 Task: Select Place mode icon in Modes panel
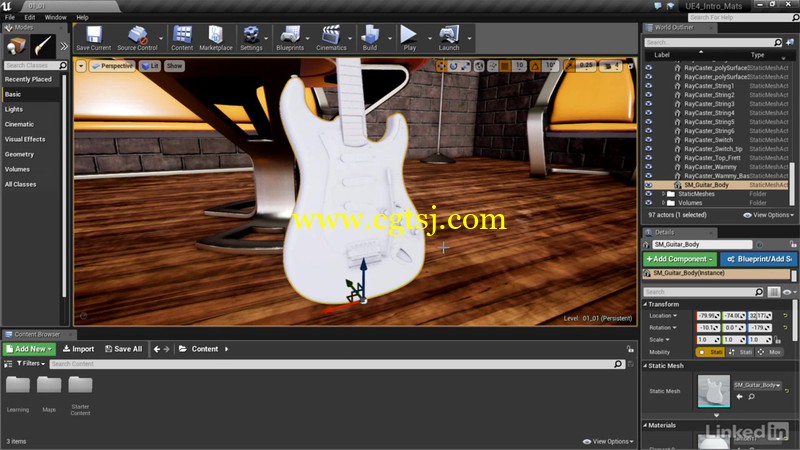pyautogui.click(x=16, y=46)
